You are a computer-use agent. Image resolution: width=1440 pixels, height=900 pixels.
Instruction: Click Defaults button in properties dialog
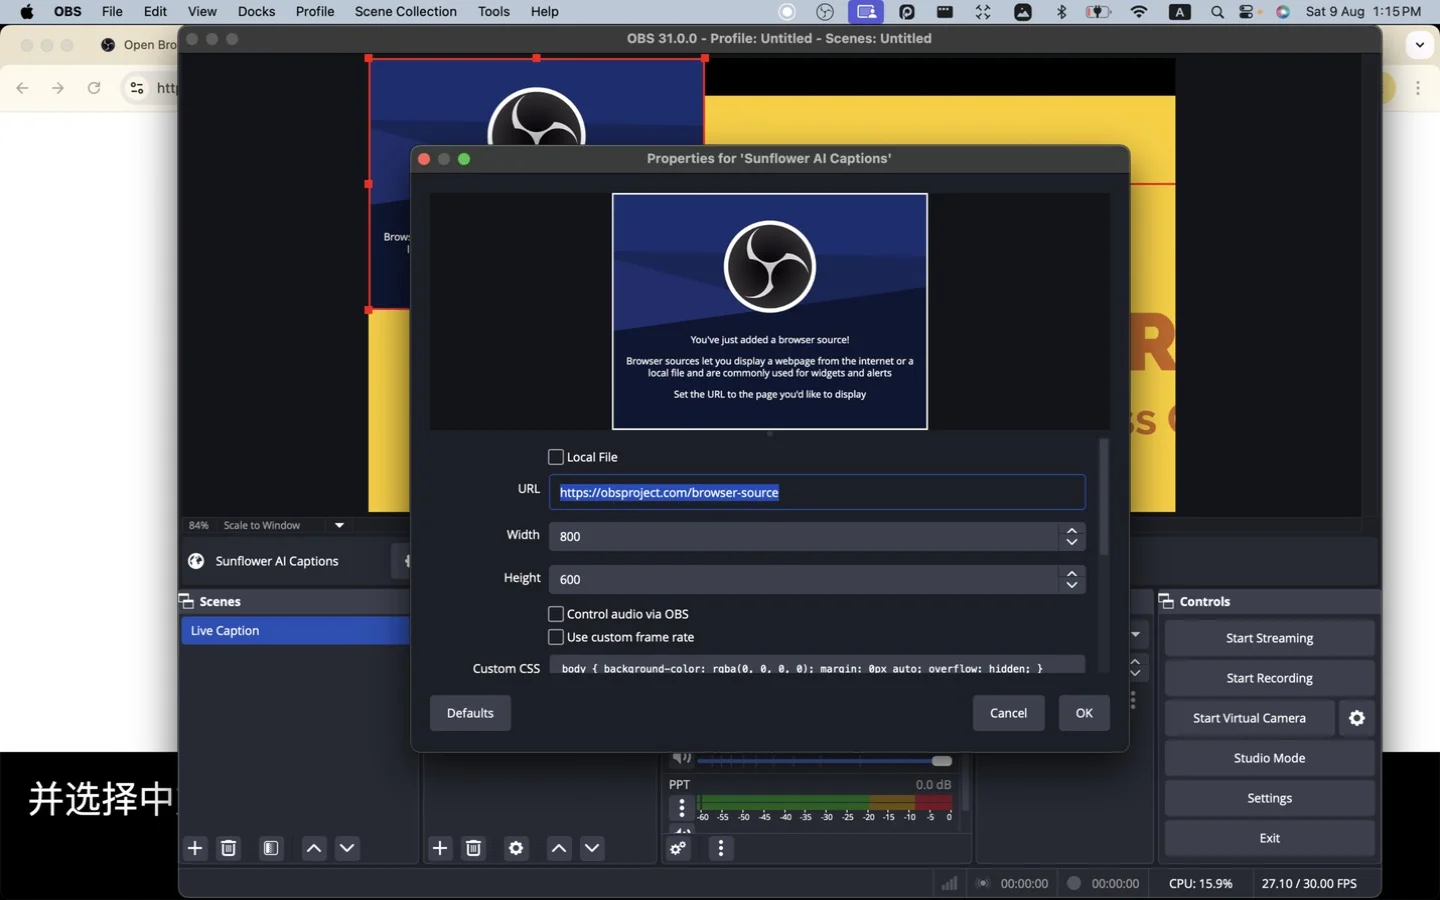470,713
